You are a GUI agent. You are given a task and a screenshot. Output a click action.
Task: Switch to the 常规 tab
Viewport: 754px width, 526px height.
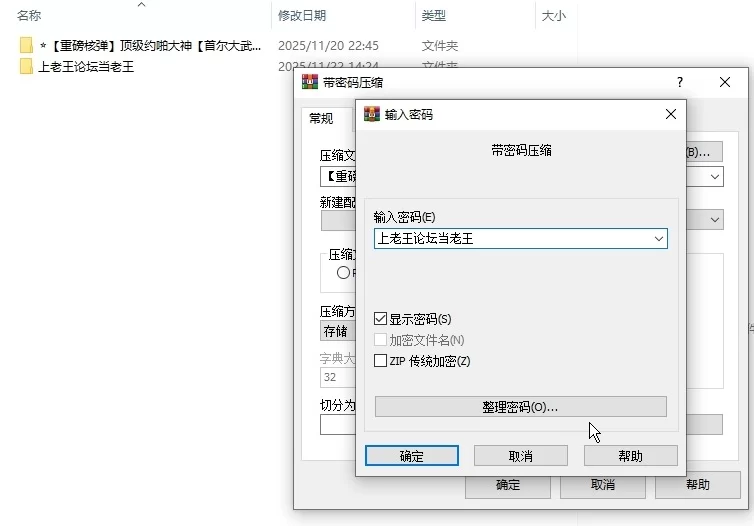pos(321,118)
